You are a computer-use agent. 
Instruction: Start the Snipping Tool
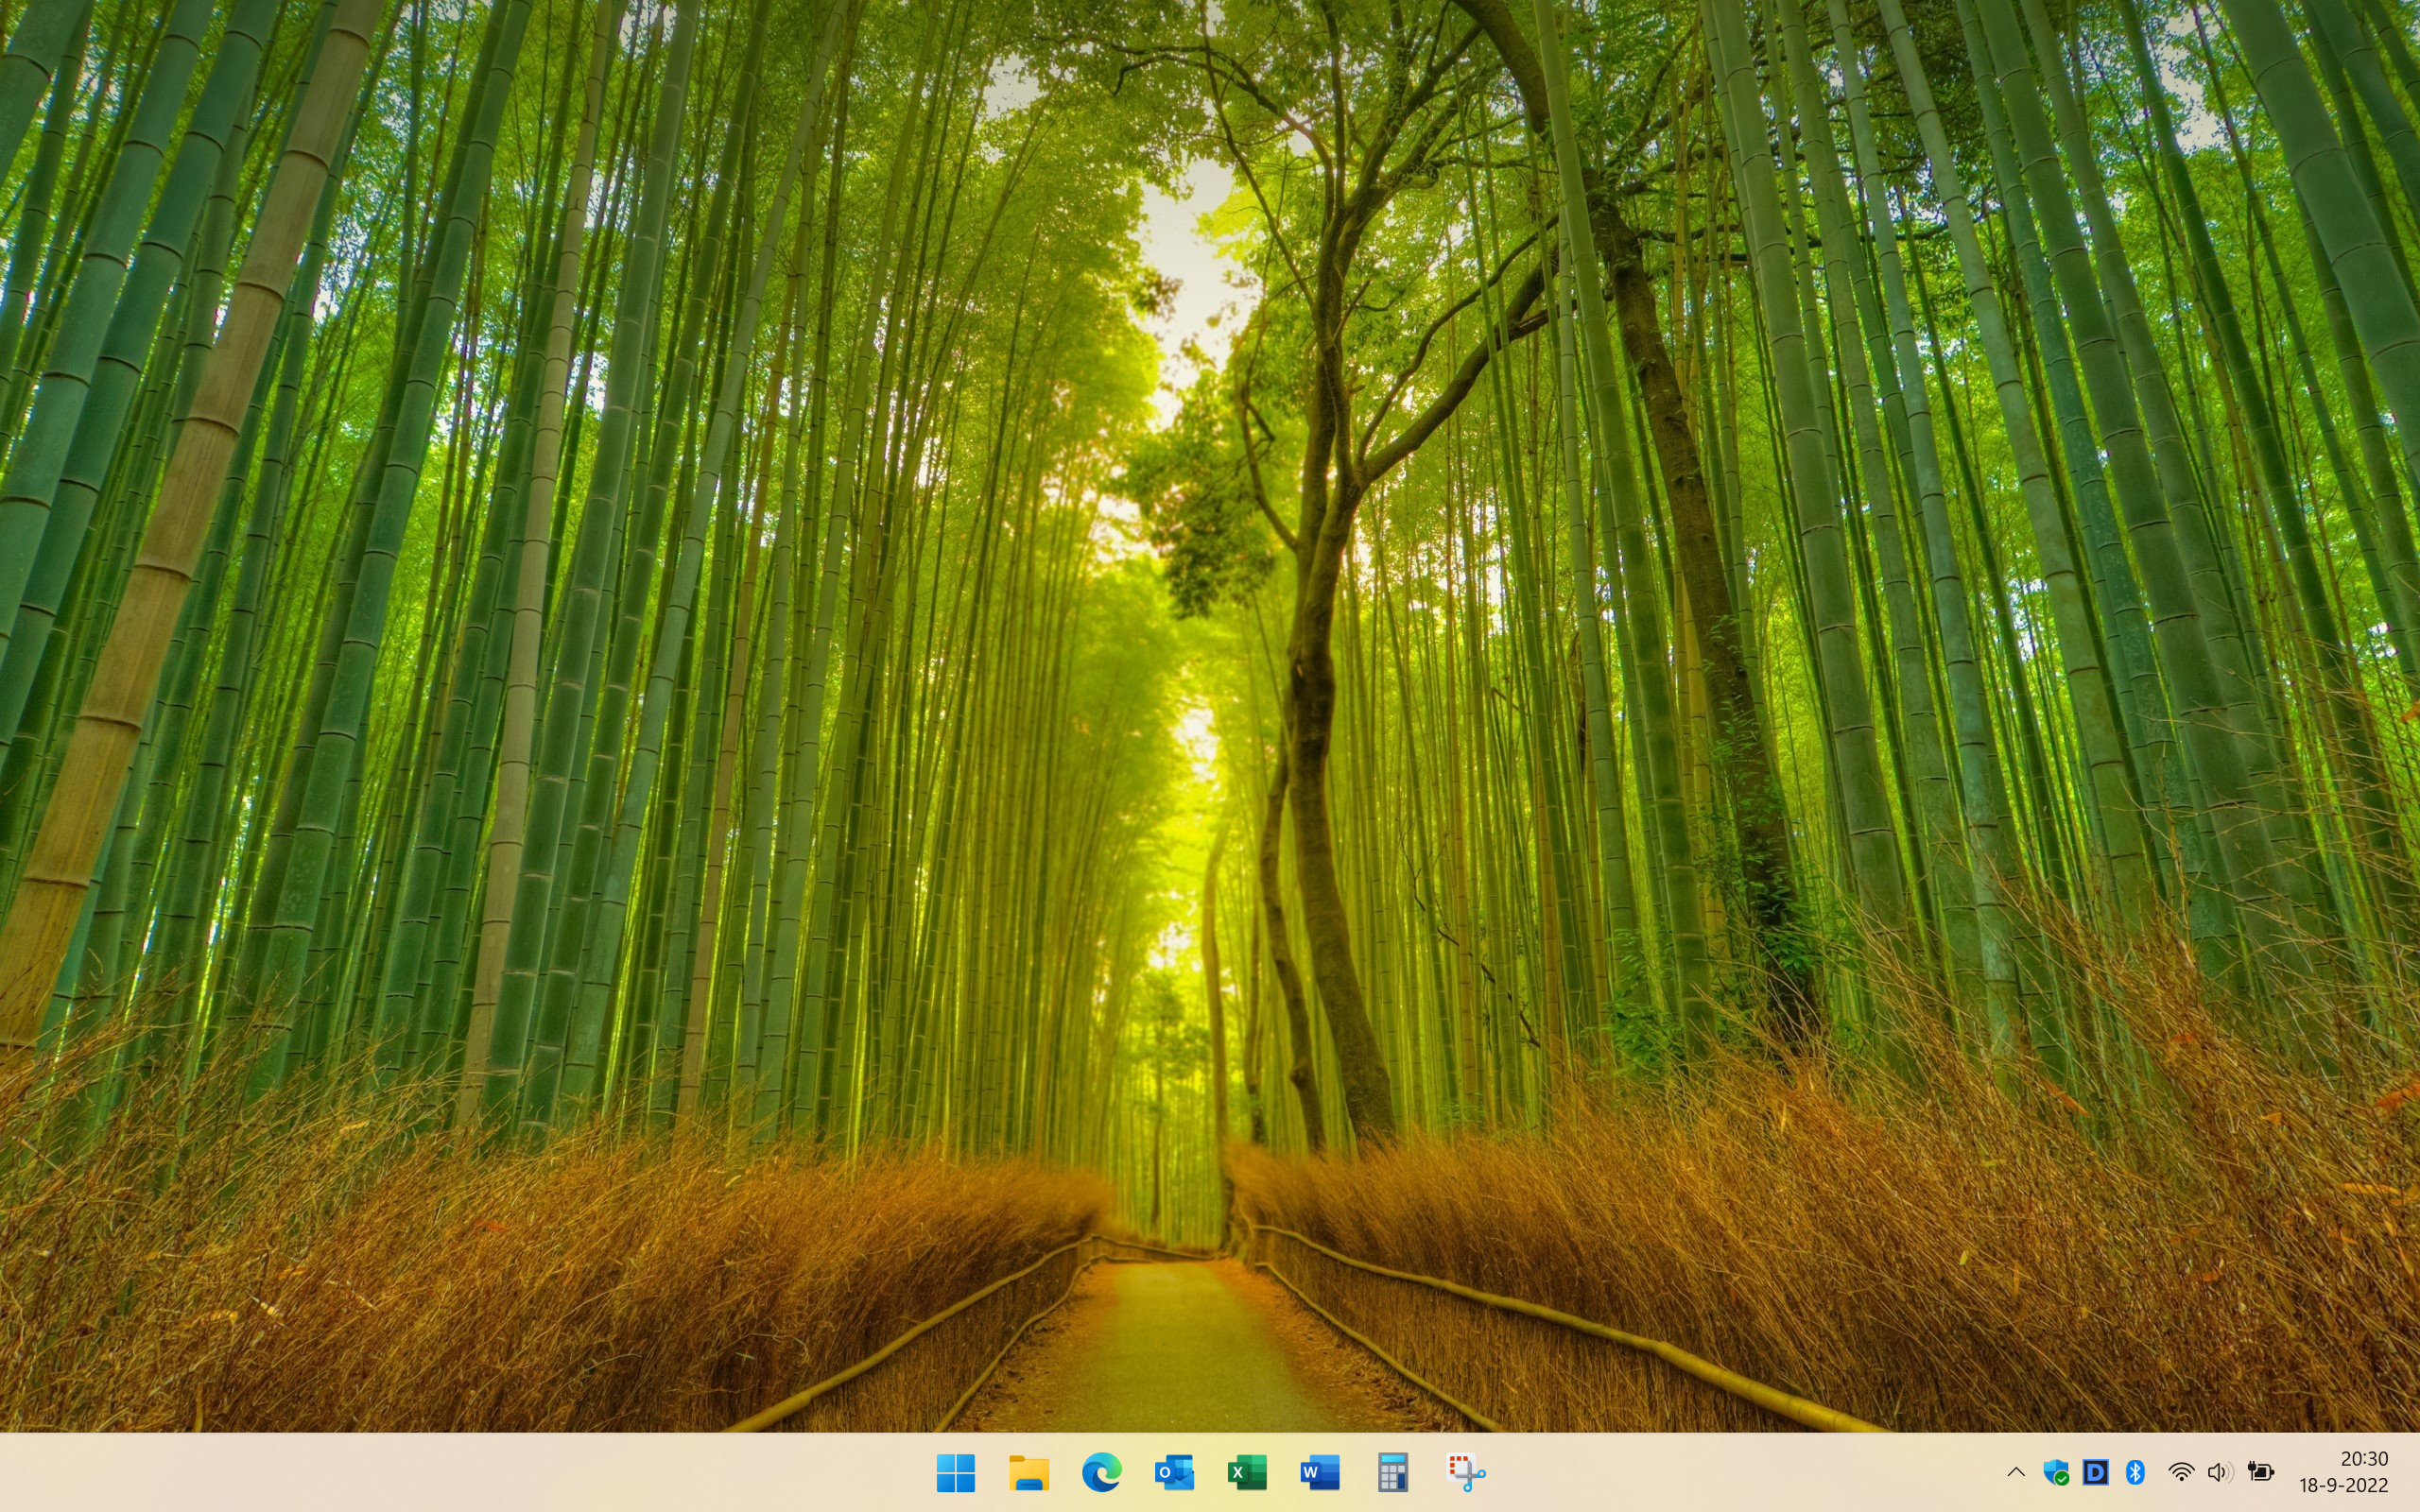pos(1466,1472)
